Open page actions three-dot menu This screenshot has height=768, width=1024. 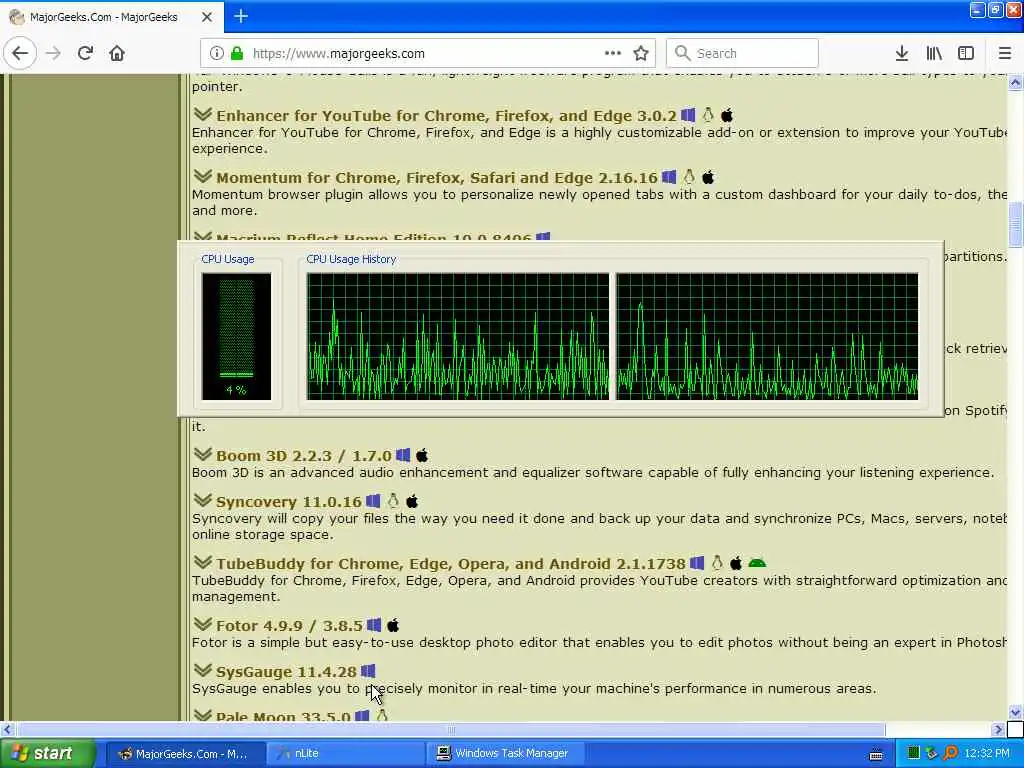click(613, 53)
